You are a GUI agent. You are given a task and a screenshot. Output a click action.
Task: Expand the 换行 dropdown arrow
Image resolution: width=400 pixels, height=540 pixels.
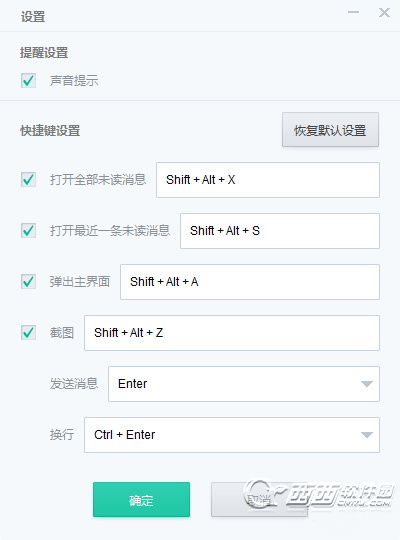tap(367, 435)
